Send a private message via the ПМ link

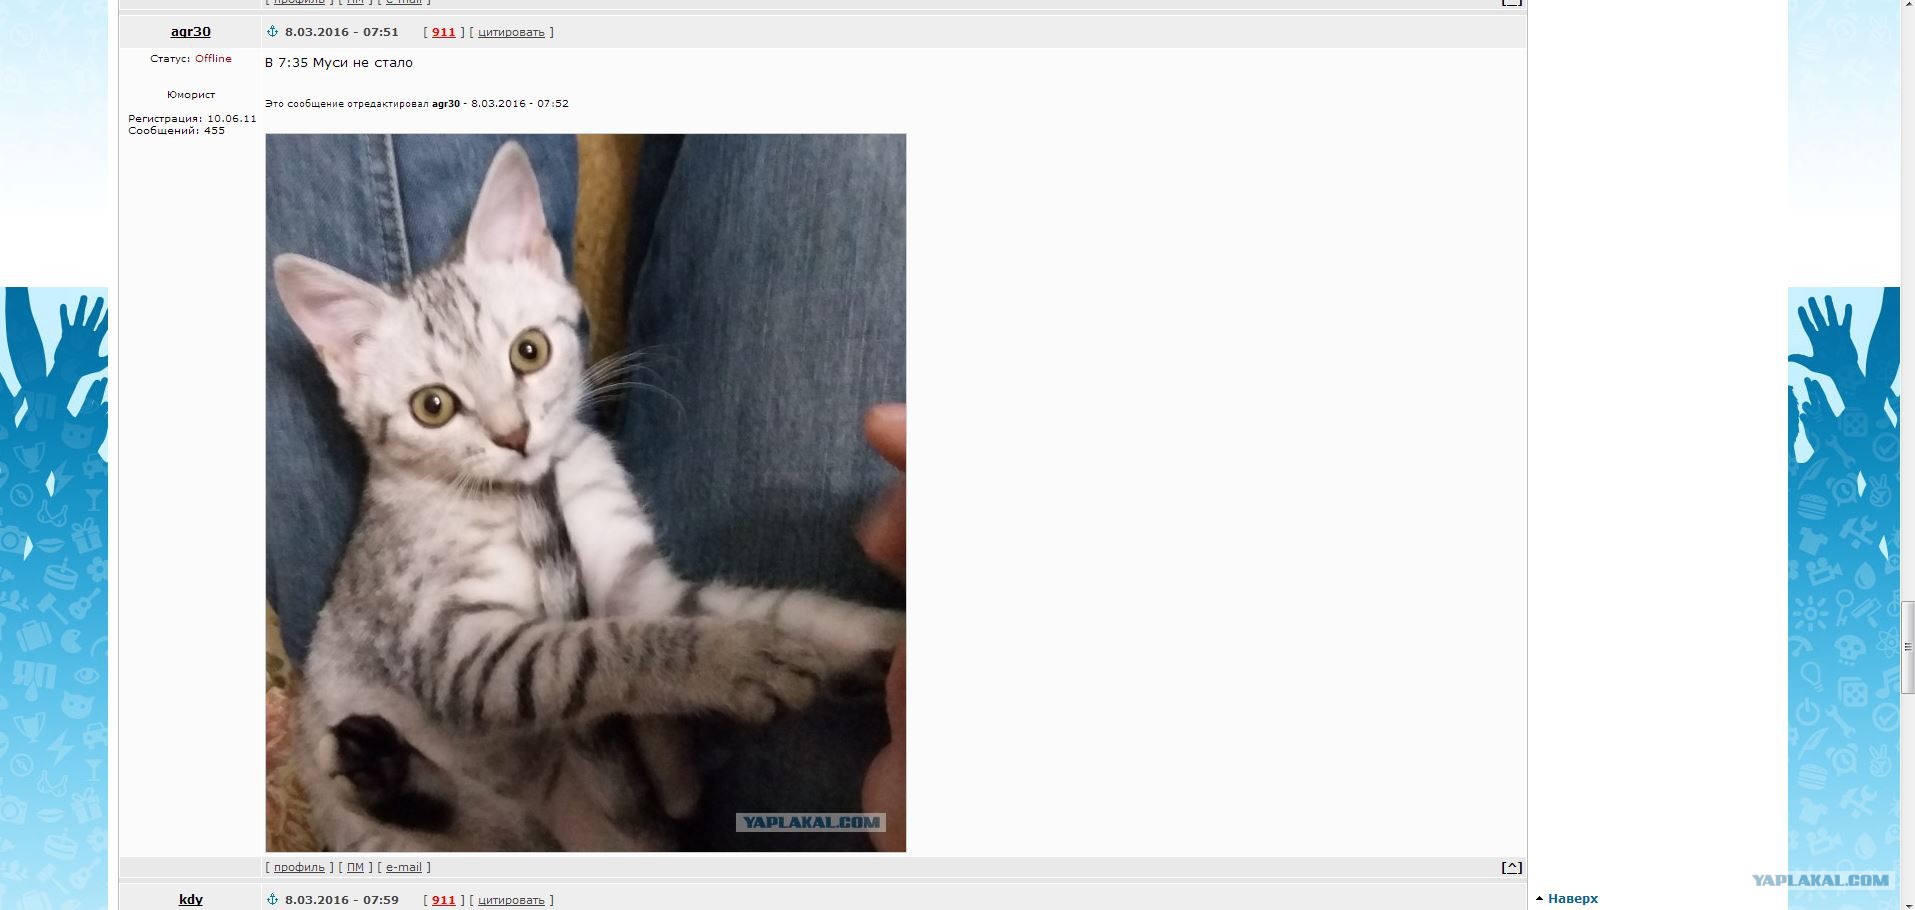pyautogui.click(x=355, y=868)
